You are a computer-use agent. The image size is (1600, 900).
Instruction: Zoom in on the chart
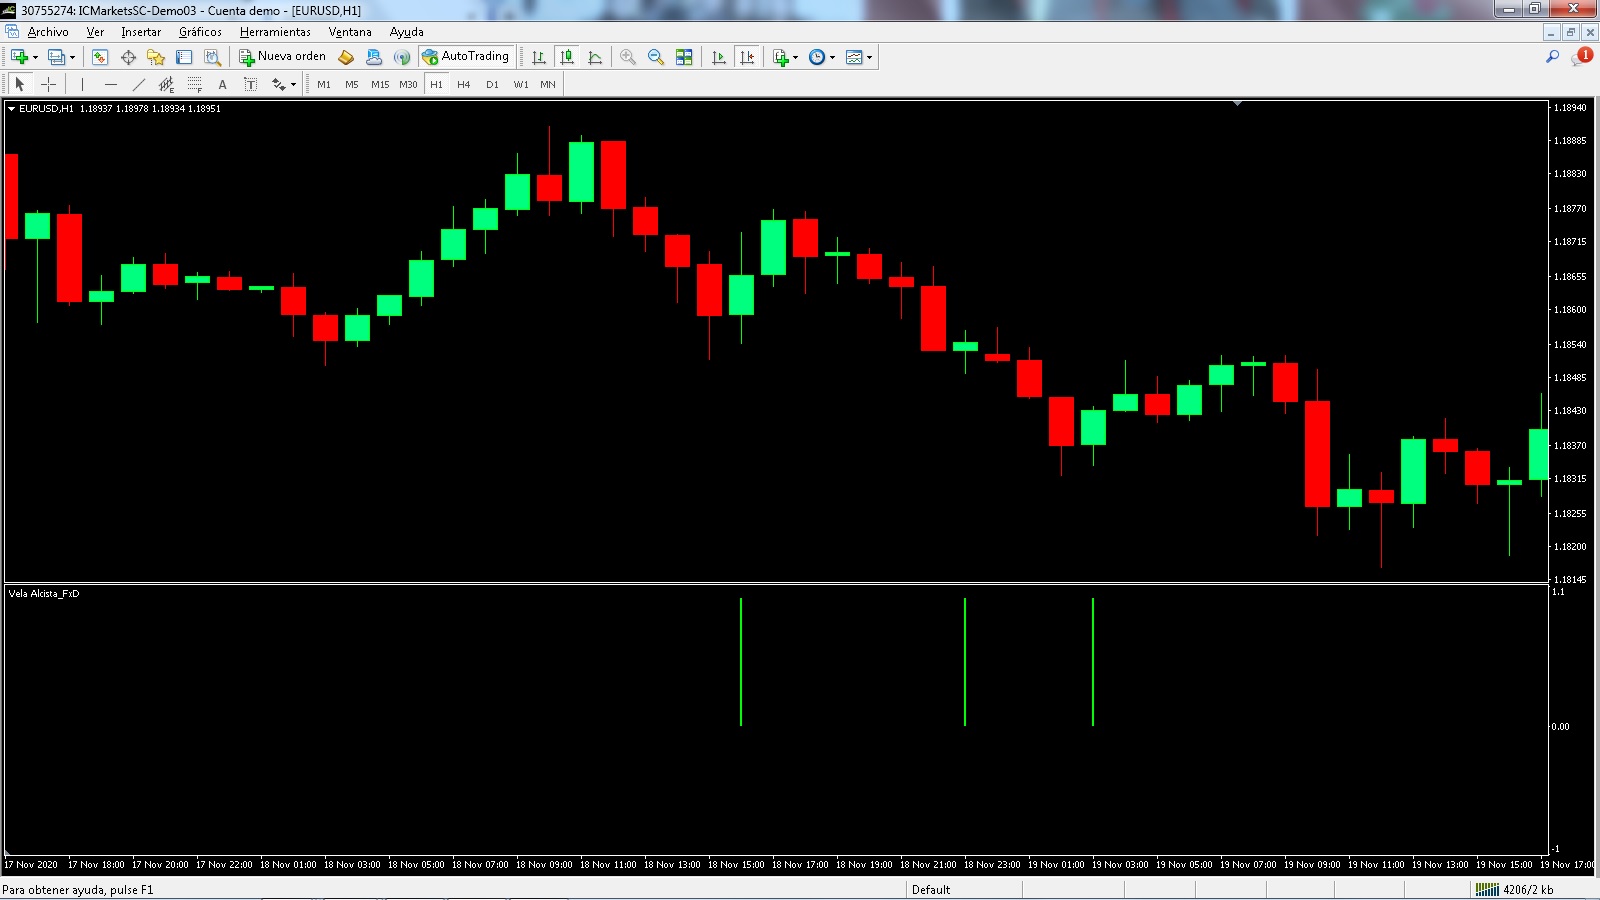pyautogui.click(x=628, y=57)
